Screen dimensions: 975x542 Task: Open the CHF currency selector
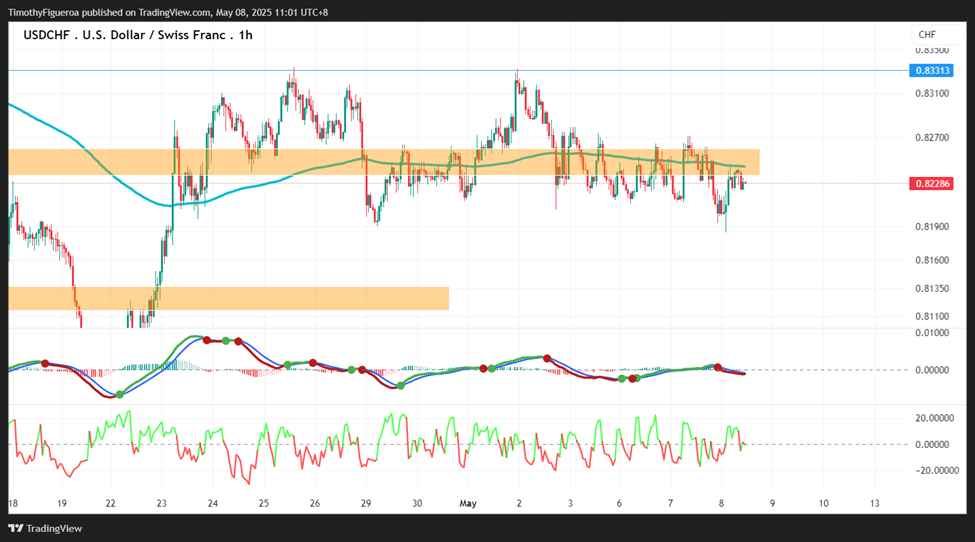point(927,35)
